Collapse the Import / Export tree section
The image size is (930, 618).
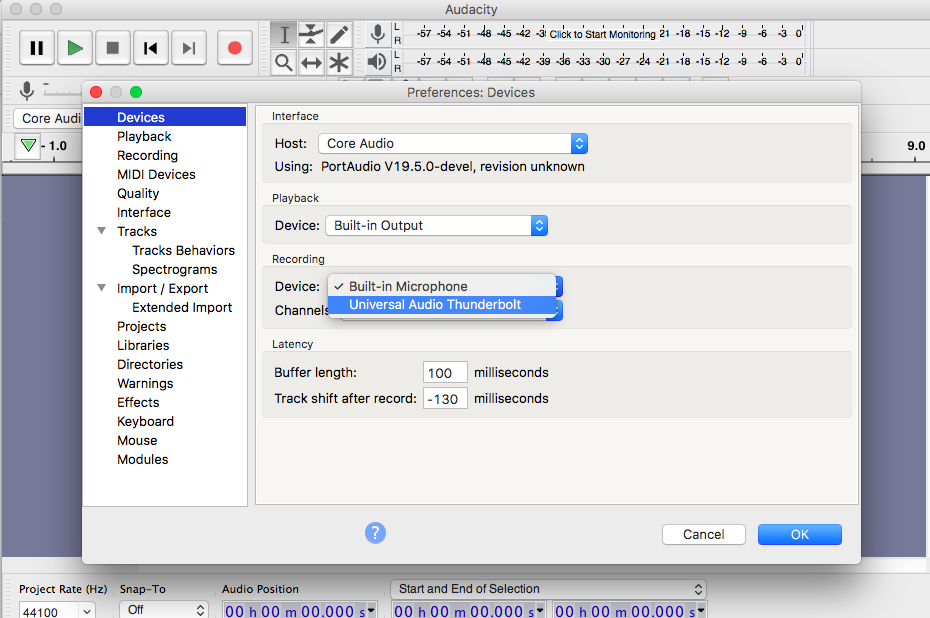(101, 288)
